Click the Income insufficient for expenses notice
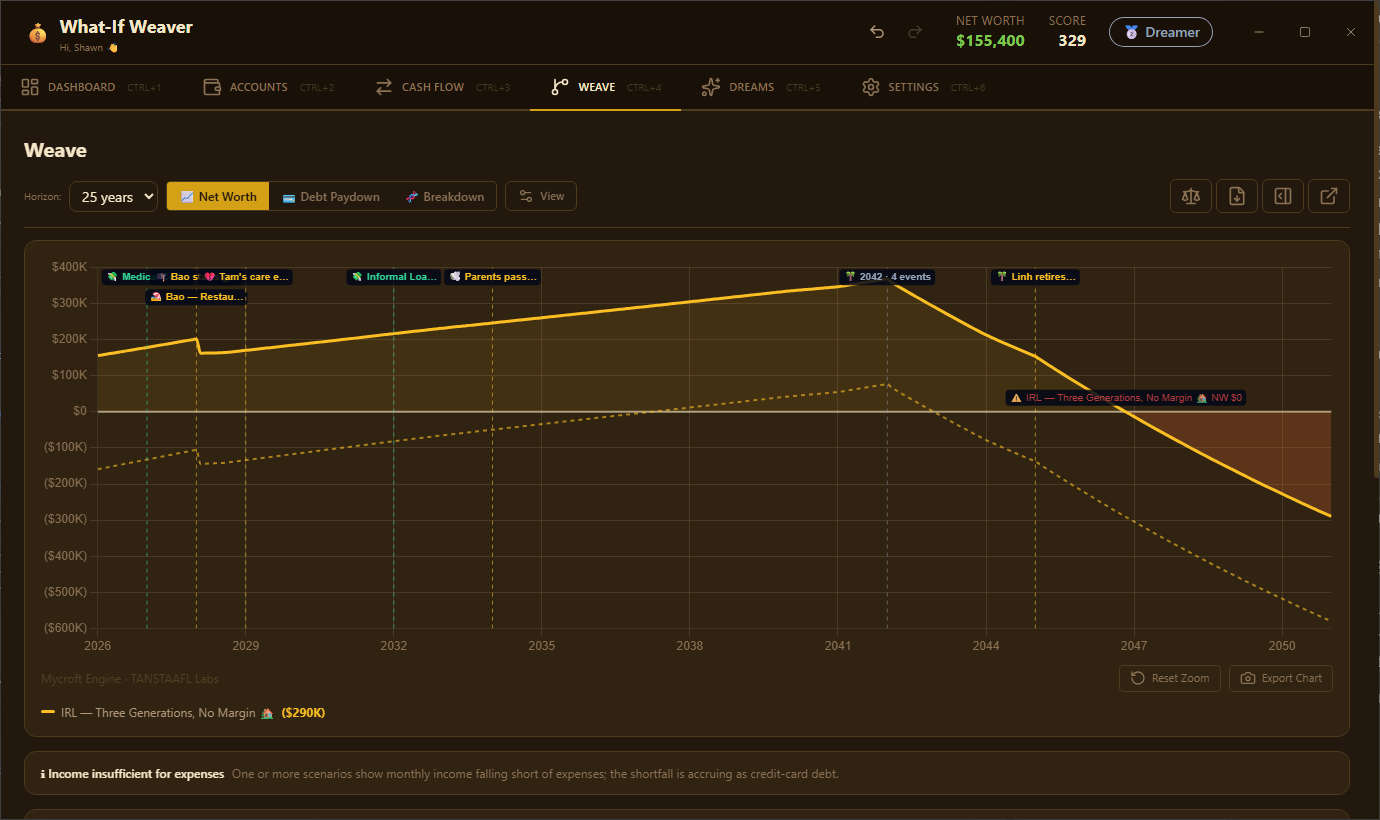Image resolution: width=1380 pixels, height=820 pixels. click(687, 774)
